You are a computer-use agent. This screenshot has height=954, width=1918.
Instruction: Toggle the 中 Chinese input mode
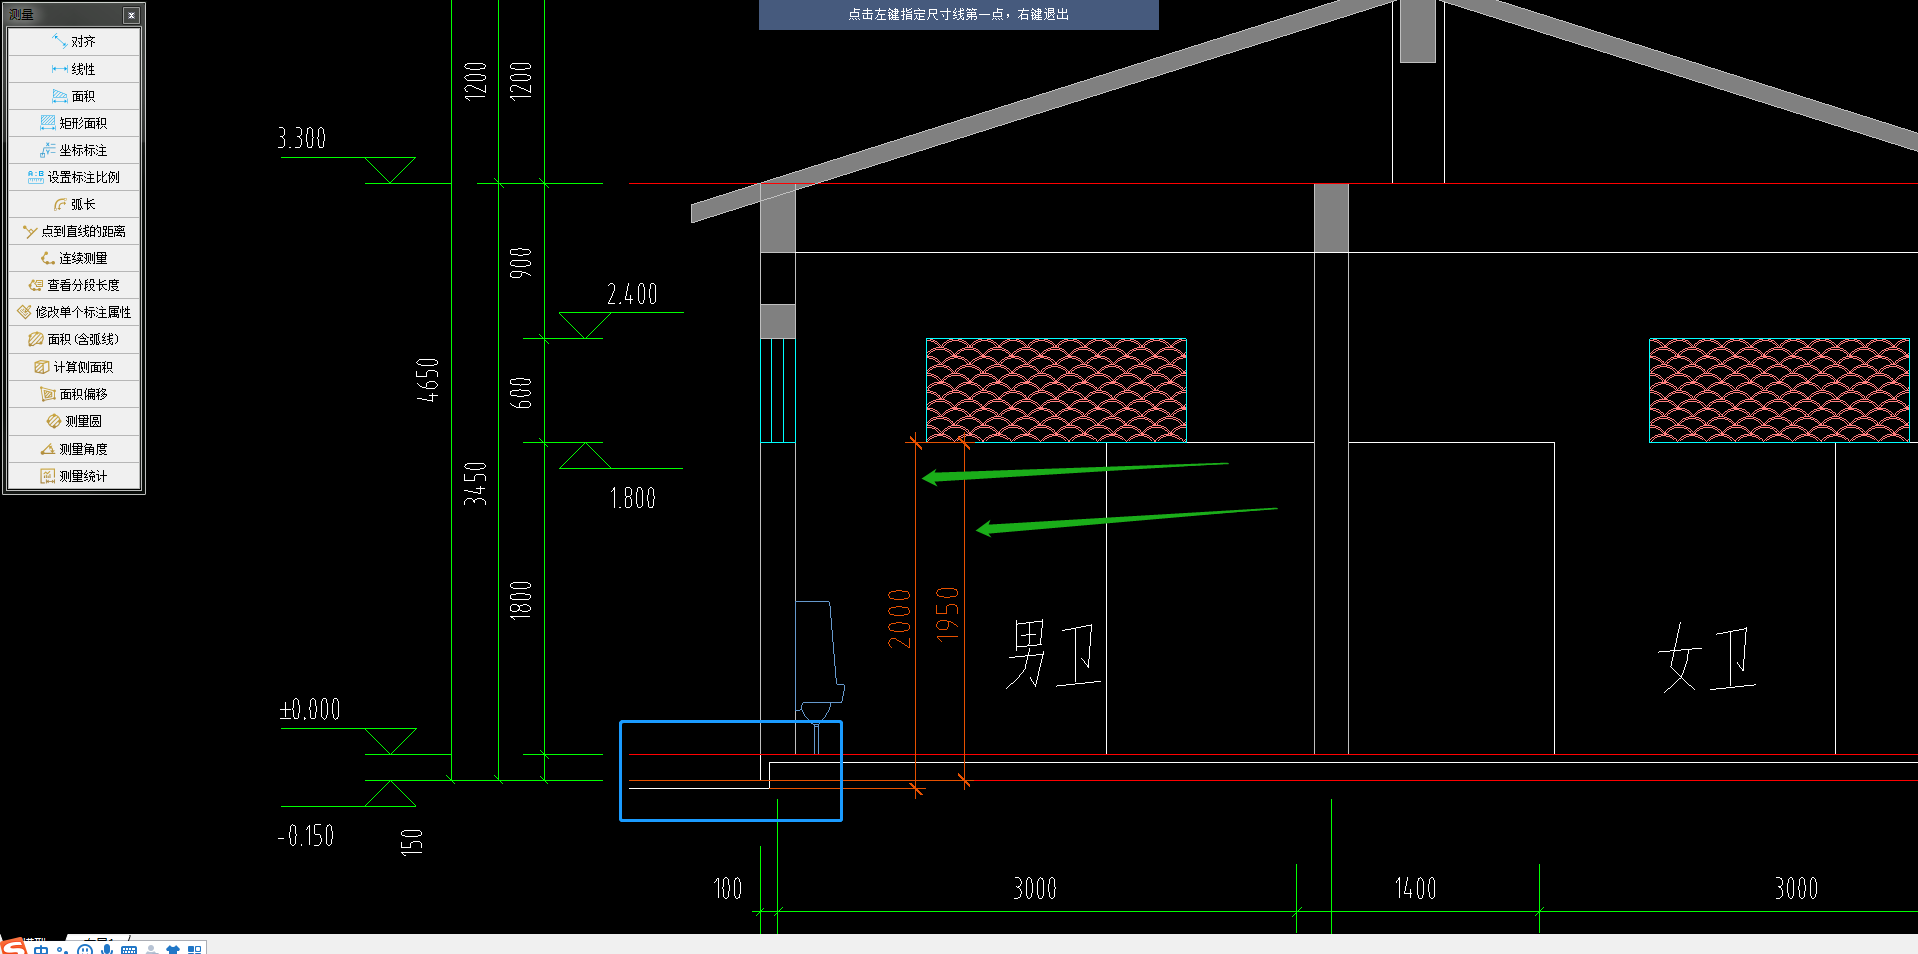point(41,949)
